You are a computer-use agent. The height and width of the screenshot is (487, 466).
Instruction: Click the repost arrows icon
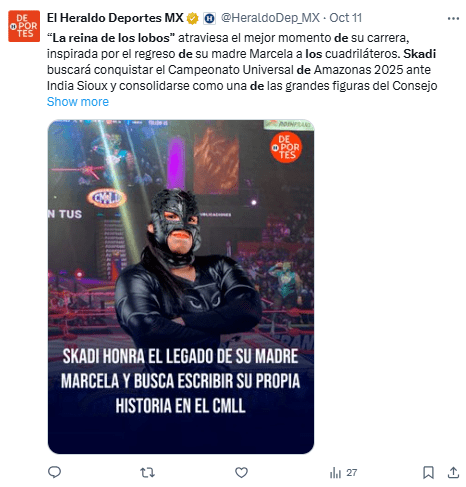pyautogui.click(x=147, y=472)
